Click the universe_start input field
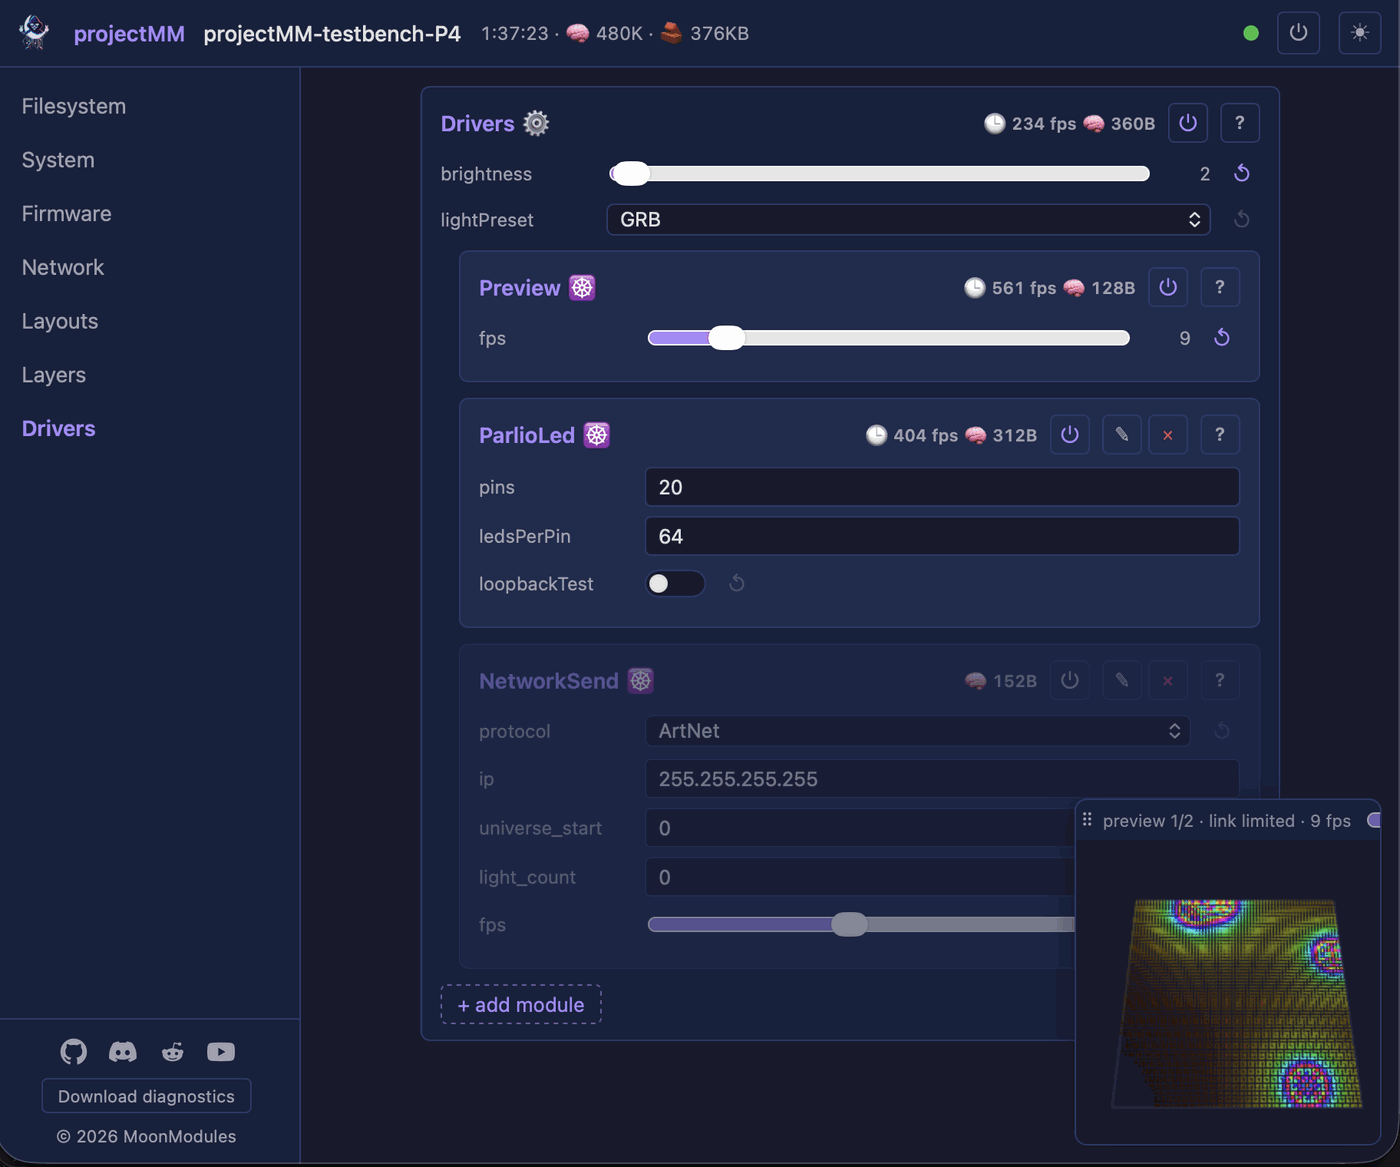1400x1167 pixels. click(860, 828)
